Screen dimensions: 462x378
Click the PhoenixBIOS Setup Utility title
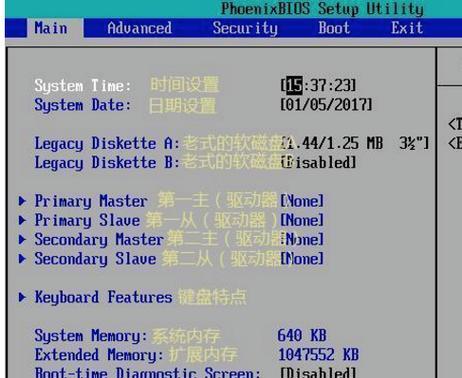(x=322, y=9)
